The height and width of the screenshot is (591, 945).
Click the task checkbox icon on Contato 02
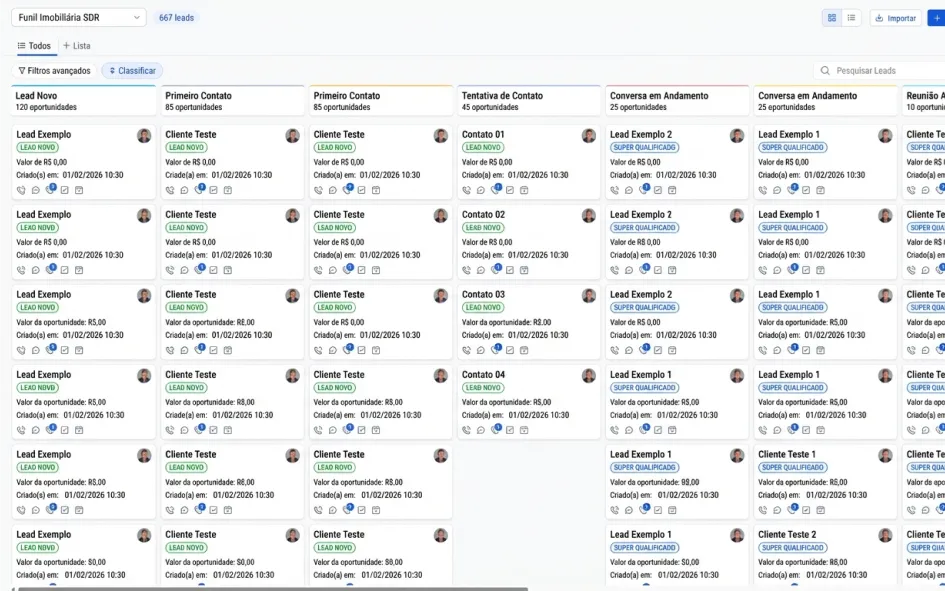click(510, 270)
